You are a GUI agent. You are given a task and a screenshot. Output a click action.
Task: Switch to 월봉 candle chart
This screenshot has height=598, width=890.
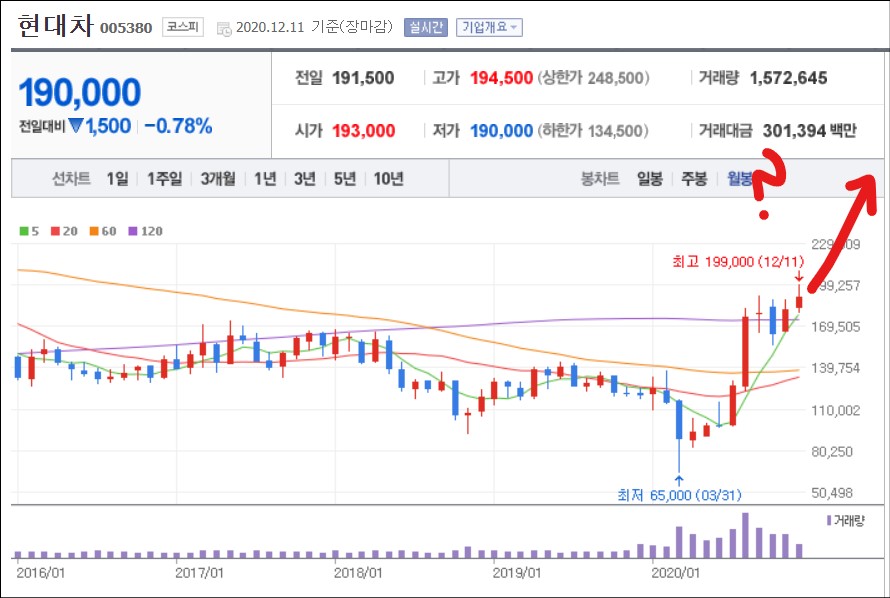[x=740, y=179]
